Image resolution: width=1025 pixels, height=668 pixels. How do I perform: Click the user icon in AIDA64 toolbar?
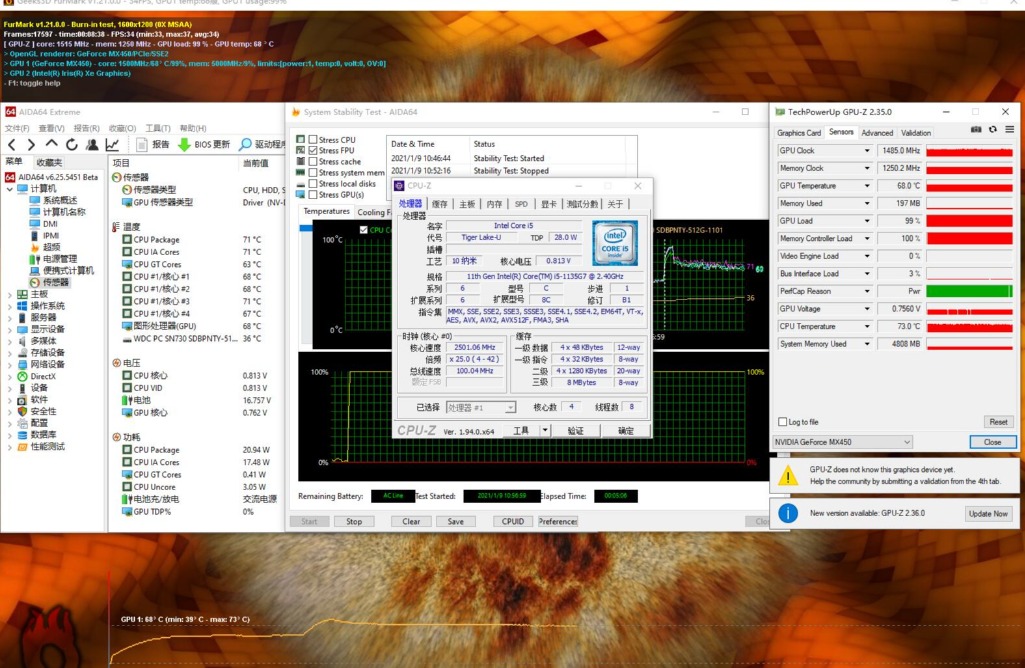tap(92, 144)
